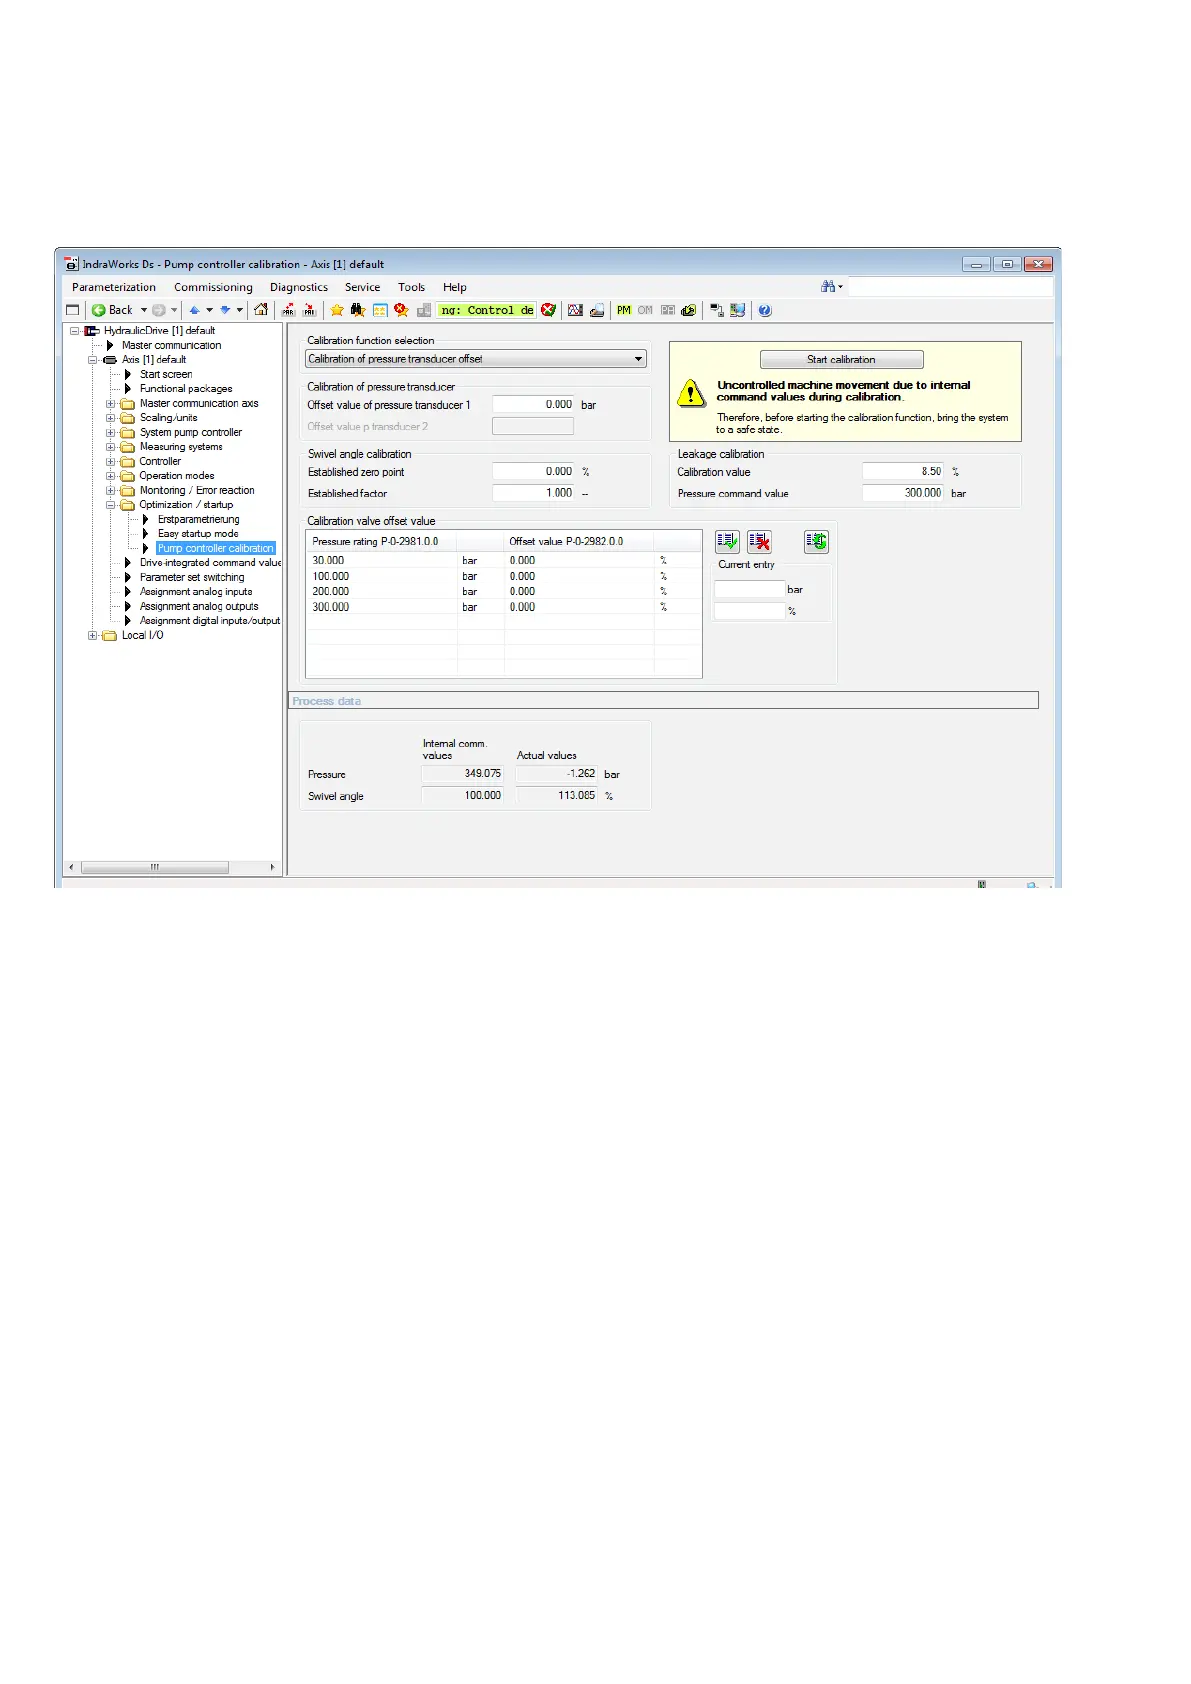
Task: Click Offset value of pressure transducer 1 field
Action: coord(533,405)
